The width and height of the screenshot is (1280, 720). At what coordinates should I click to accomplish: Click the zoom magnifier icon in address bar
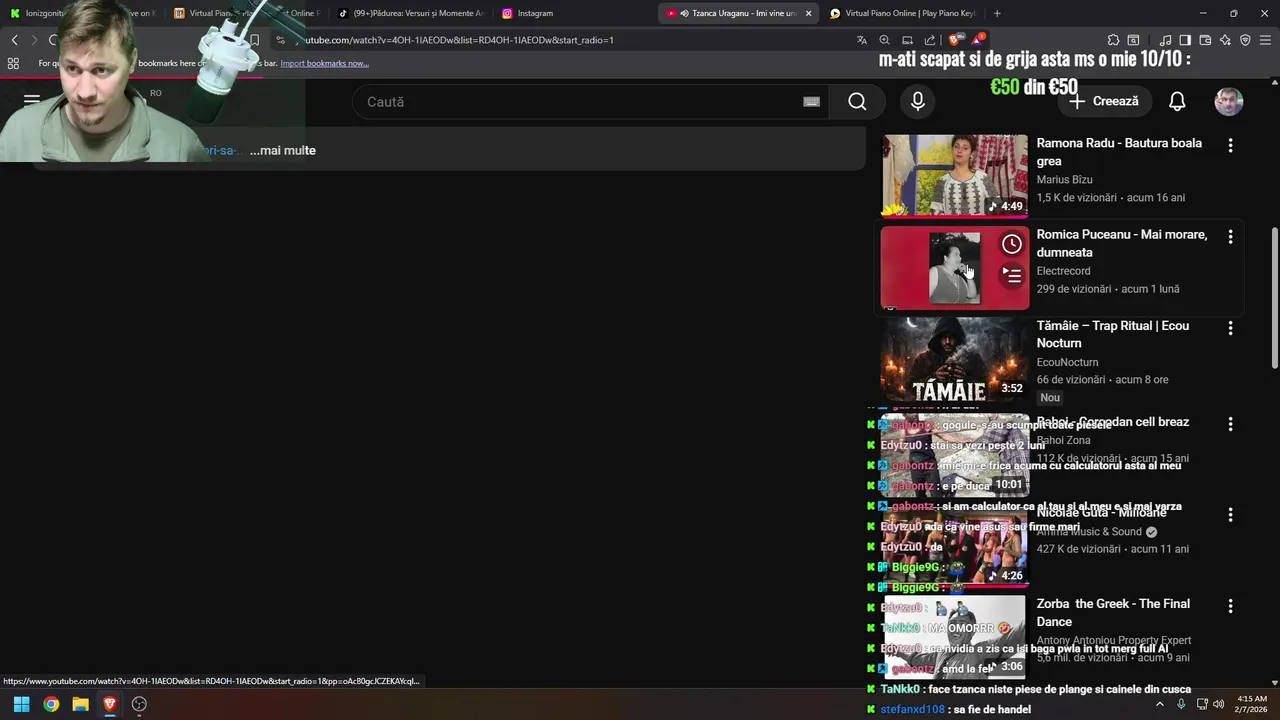point(885,40)
